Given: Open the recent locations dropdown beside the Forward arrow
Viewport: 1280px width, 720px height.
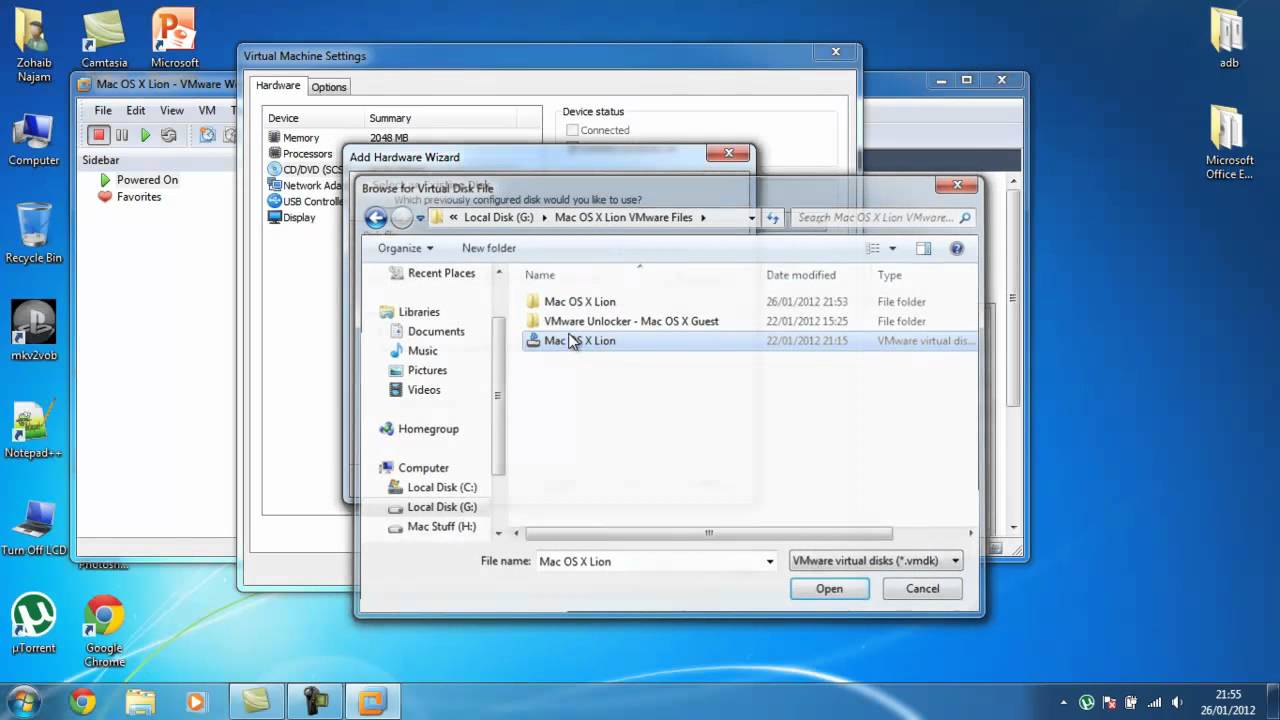Looking at the screenshot, I should pos(420,218).
